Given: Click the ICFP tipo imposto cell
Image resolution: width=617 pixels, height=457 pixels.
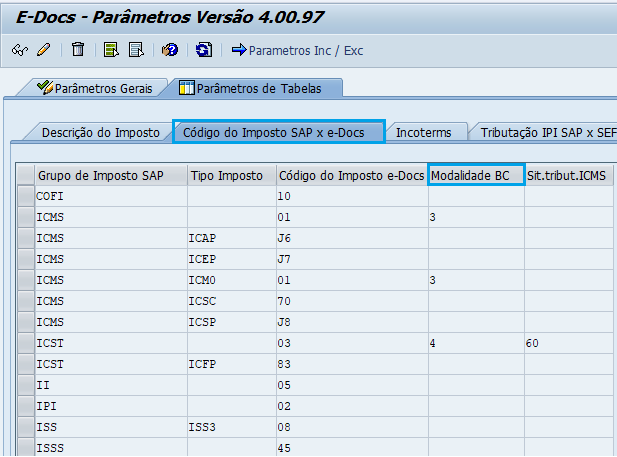Looking at the screenshot, I should [x=232, y=364].
